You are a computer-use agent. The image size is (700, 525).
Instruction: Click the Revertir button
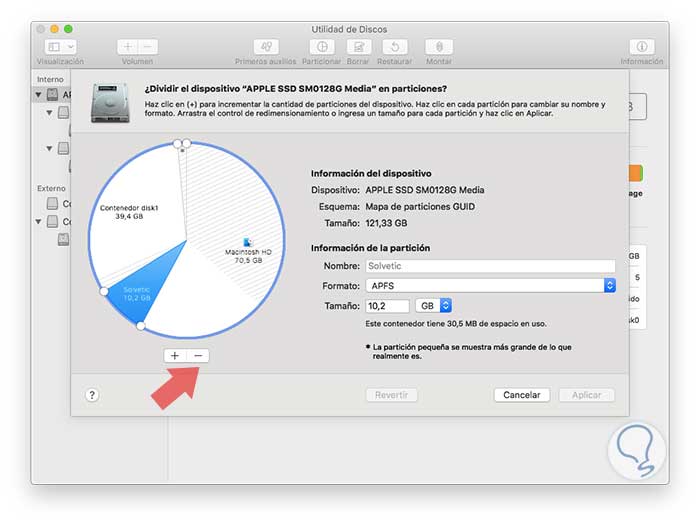pyautogui.click(x=392, y=395)
